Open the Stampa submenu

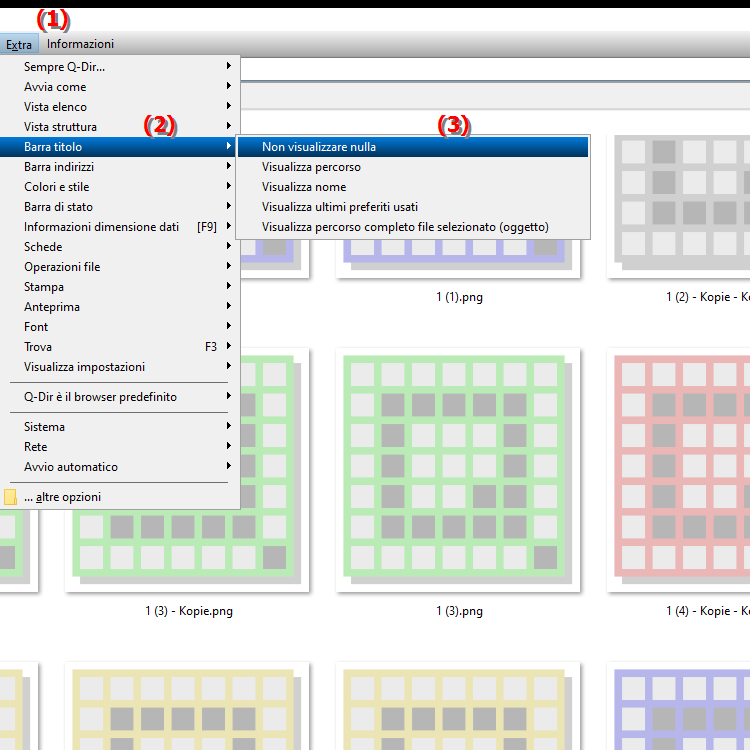click(x=119, y=287)
